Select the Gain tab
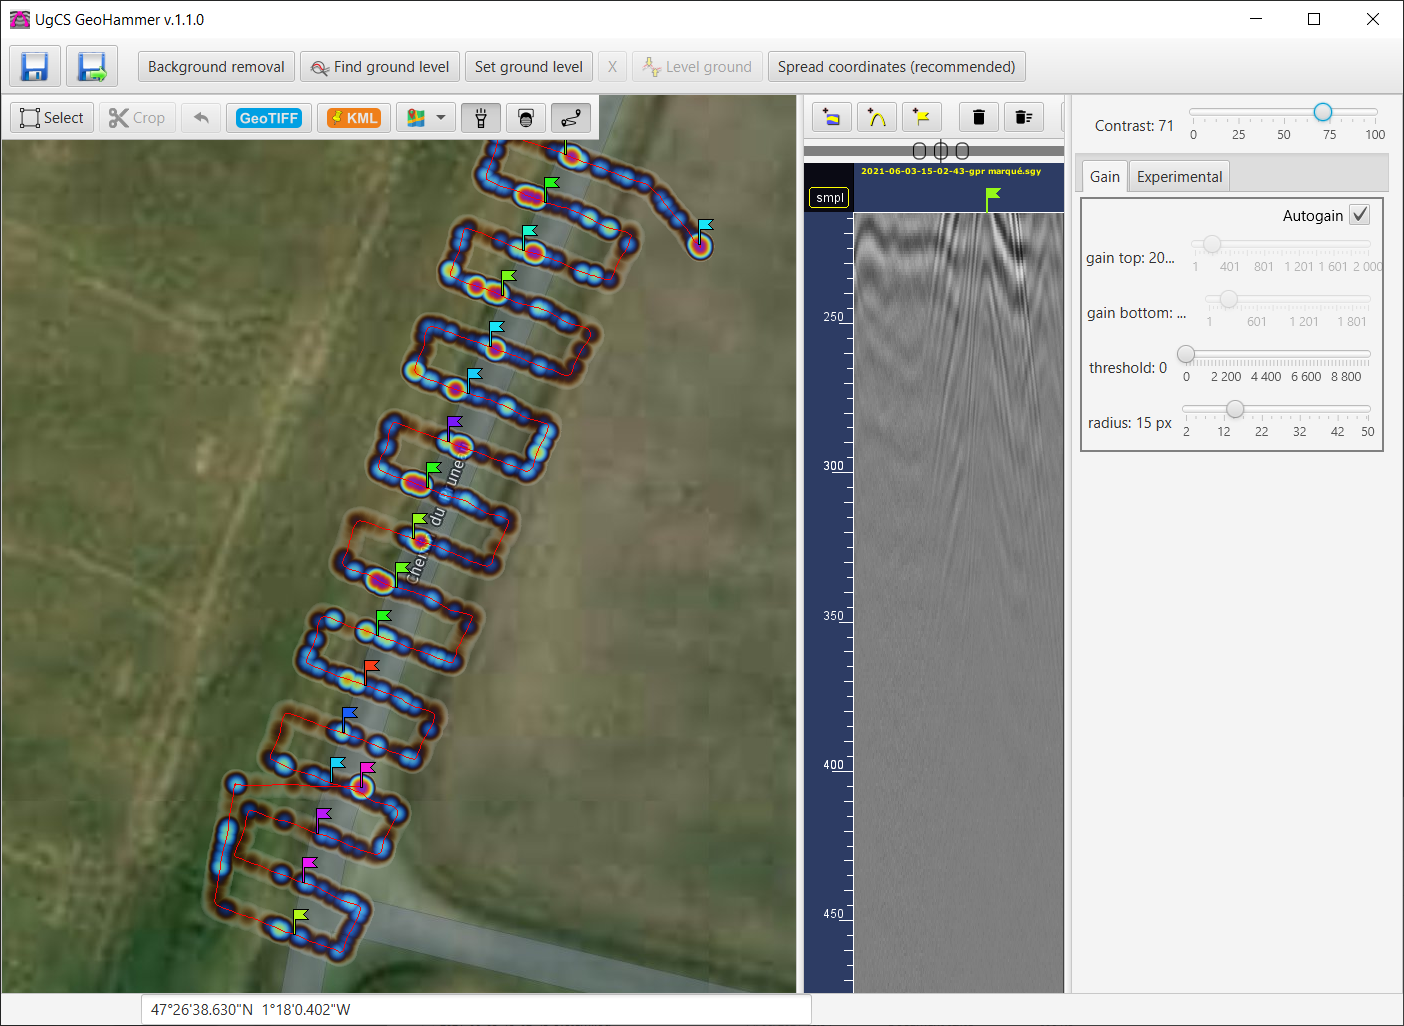 (1104, 177)
